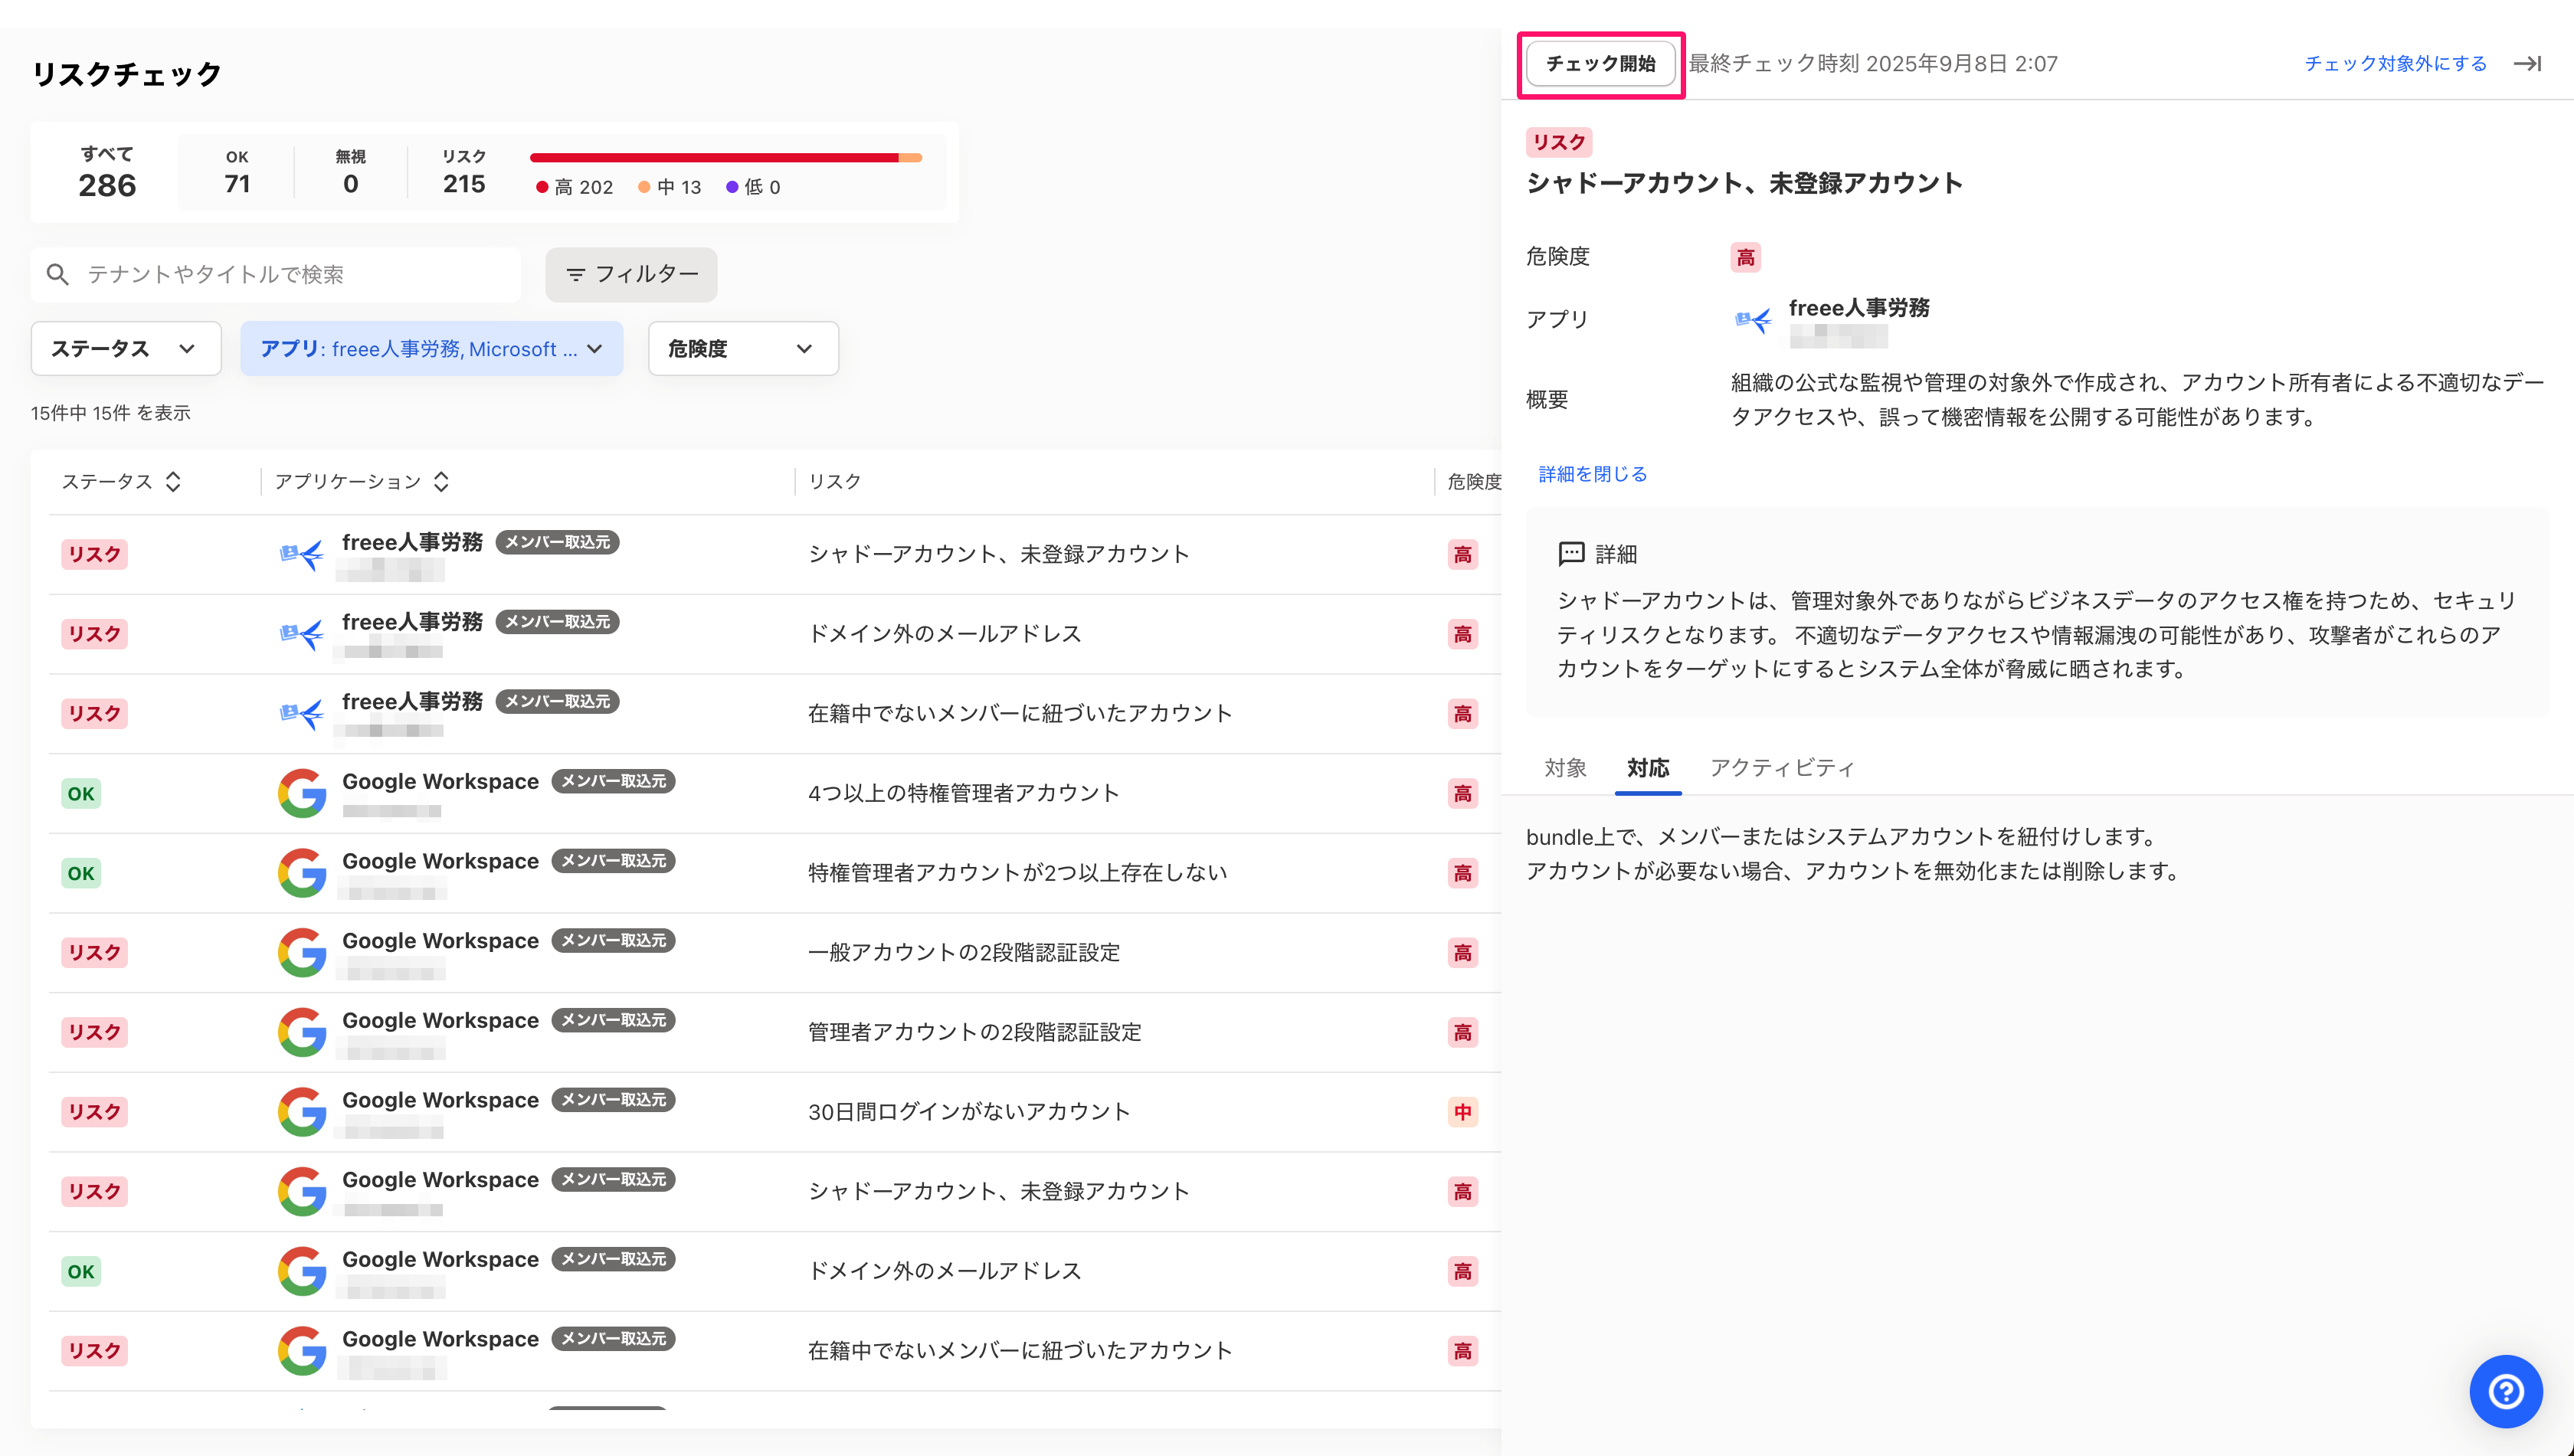Click the red 高 202 legend dot
Image resolution: width=2574 pixels, height=1456 pixels.
pos(542,187)
